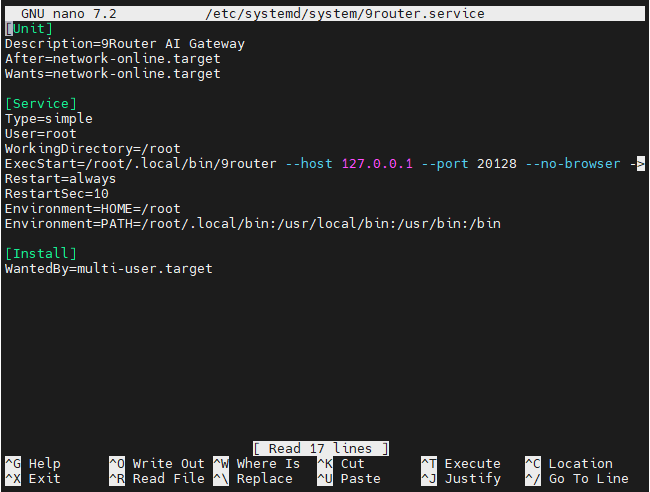The height and width of the screenshot is (492, 650).
Task: Click the ExecStart 9router binary path
Action: 181,164
